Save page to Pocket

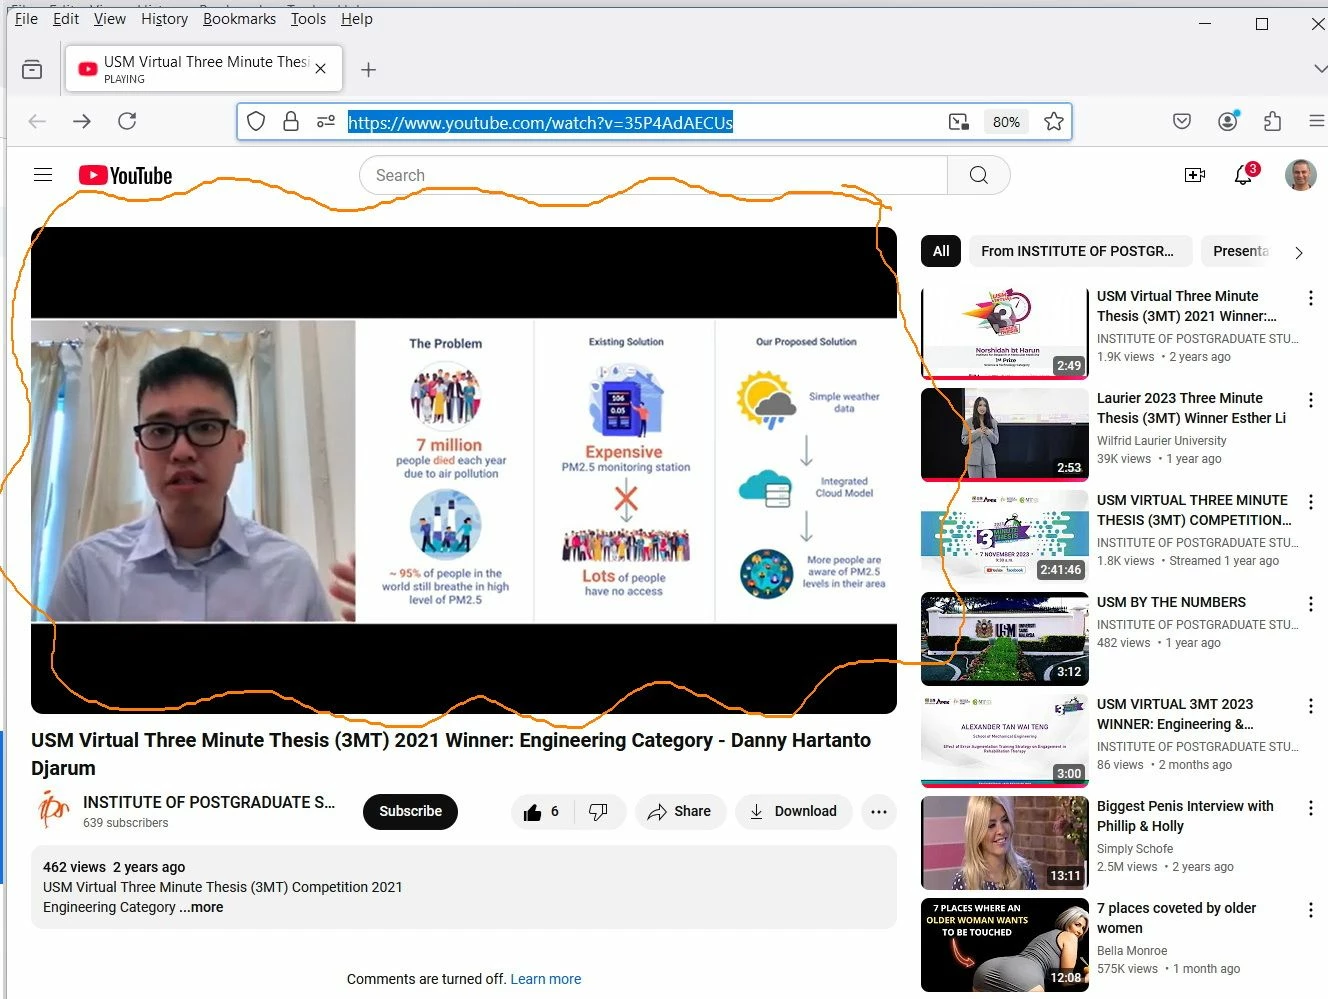1182,121
